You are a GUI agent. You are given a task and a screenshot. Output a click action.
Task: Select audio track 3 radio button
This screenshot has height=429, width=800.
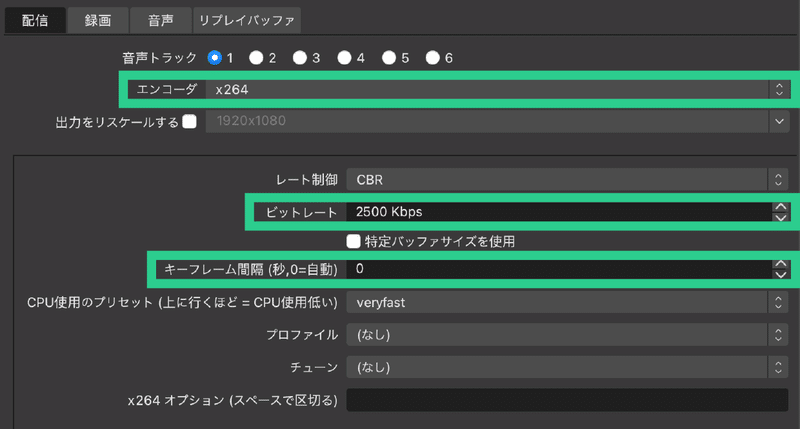(x=300, y=58)
